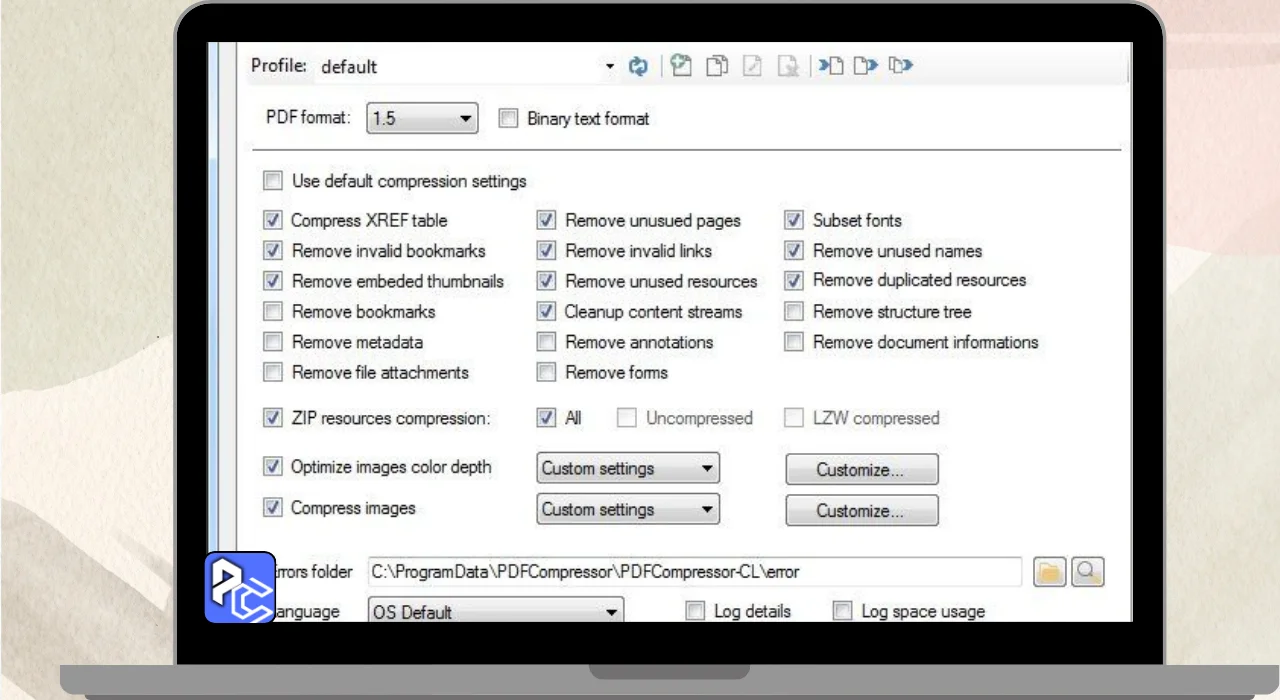
Task: Open the Profile dropdown arrow
Action: pyautogui.click(x=610, y=67)
